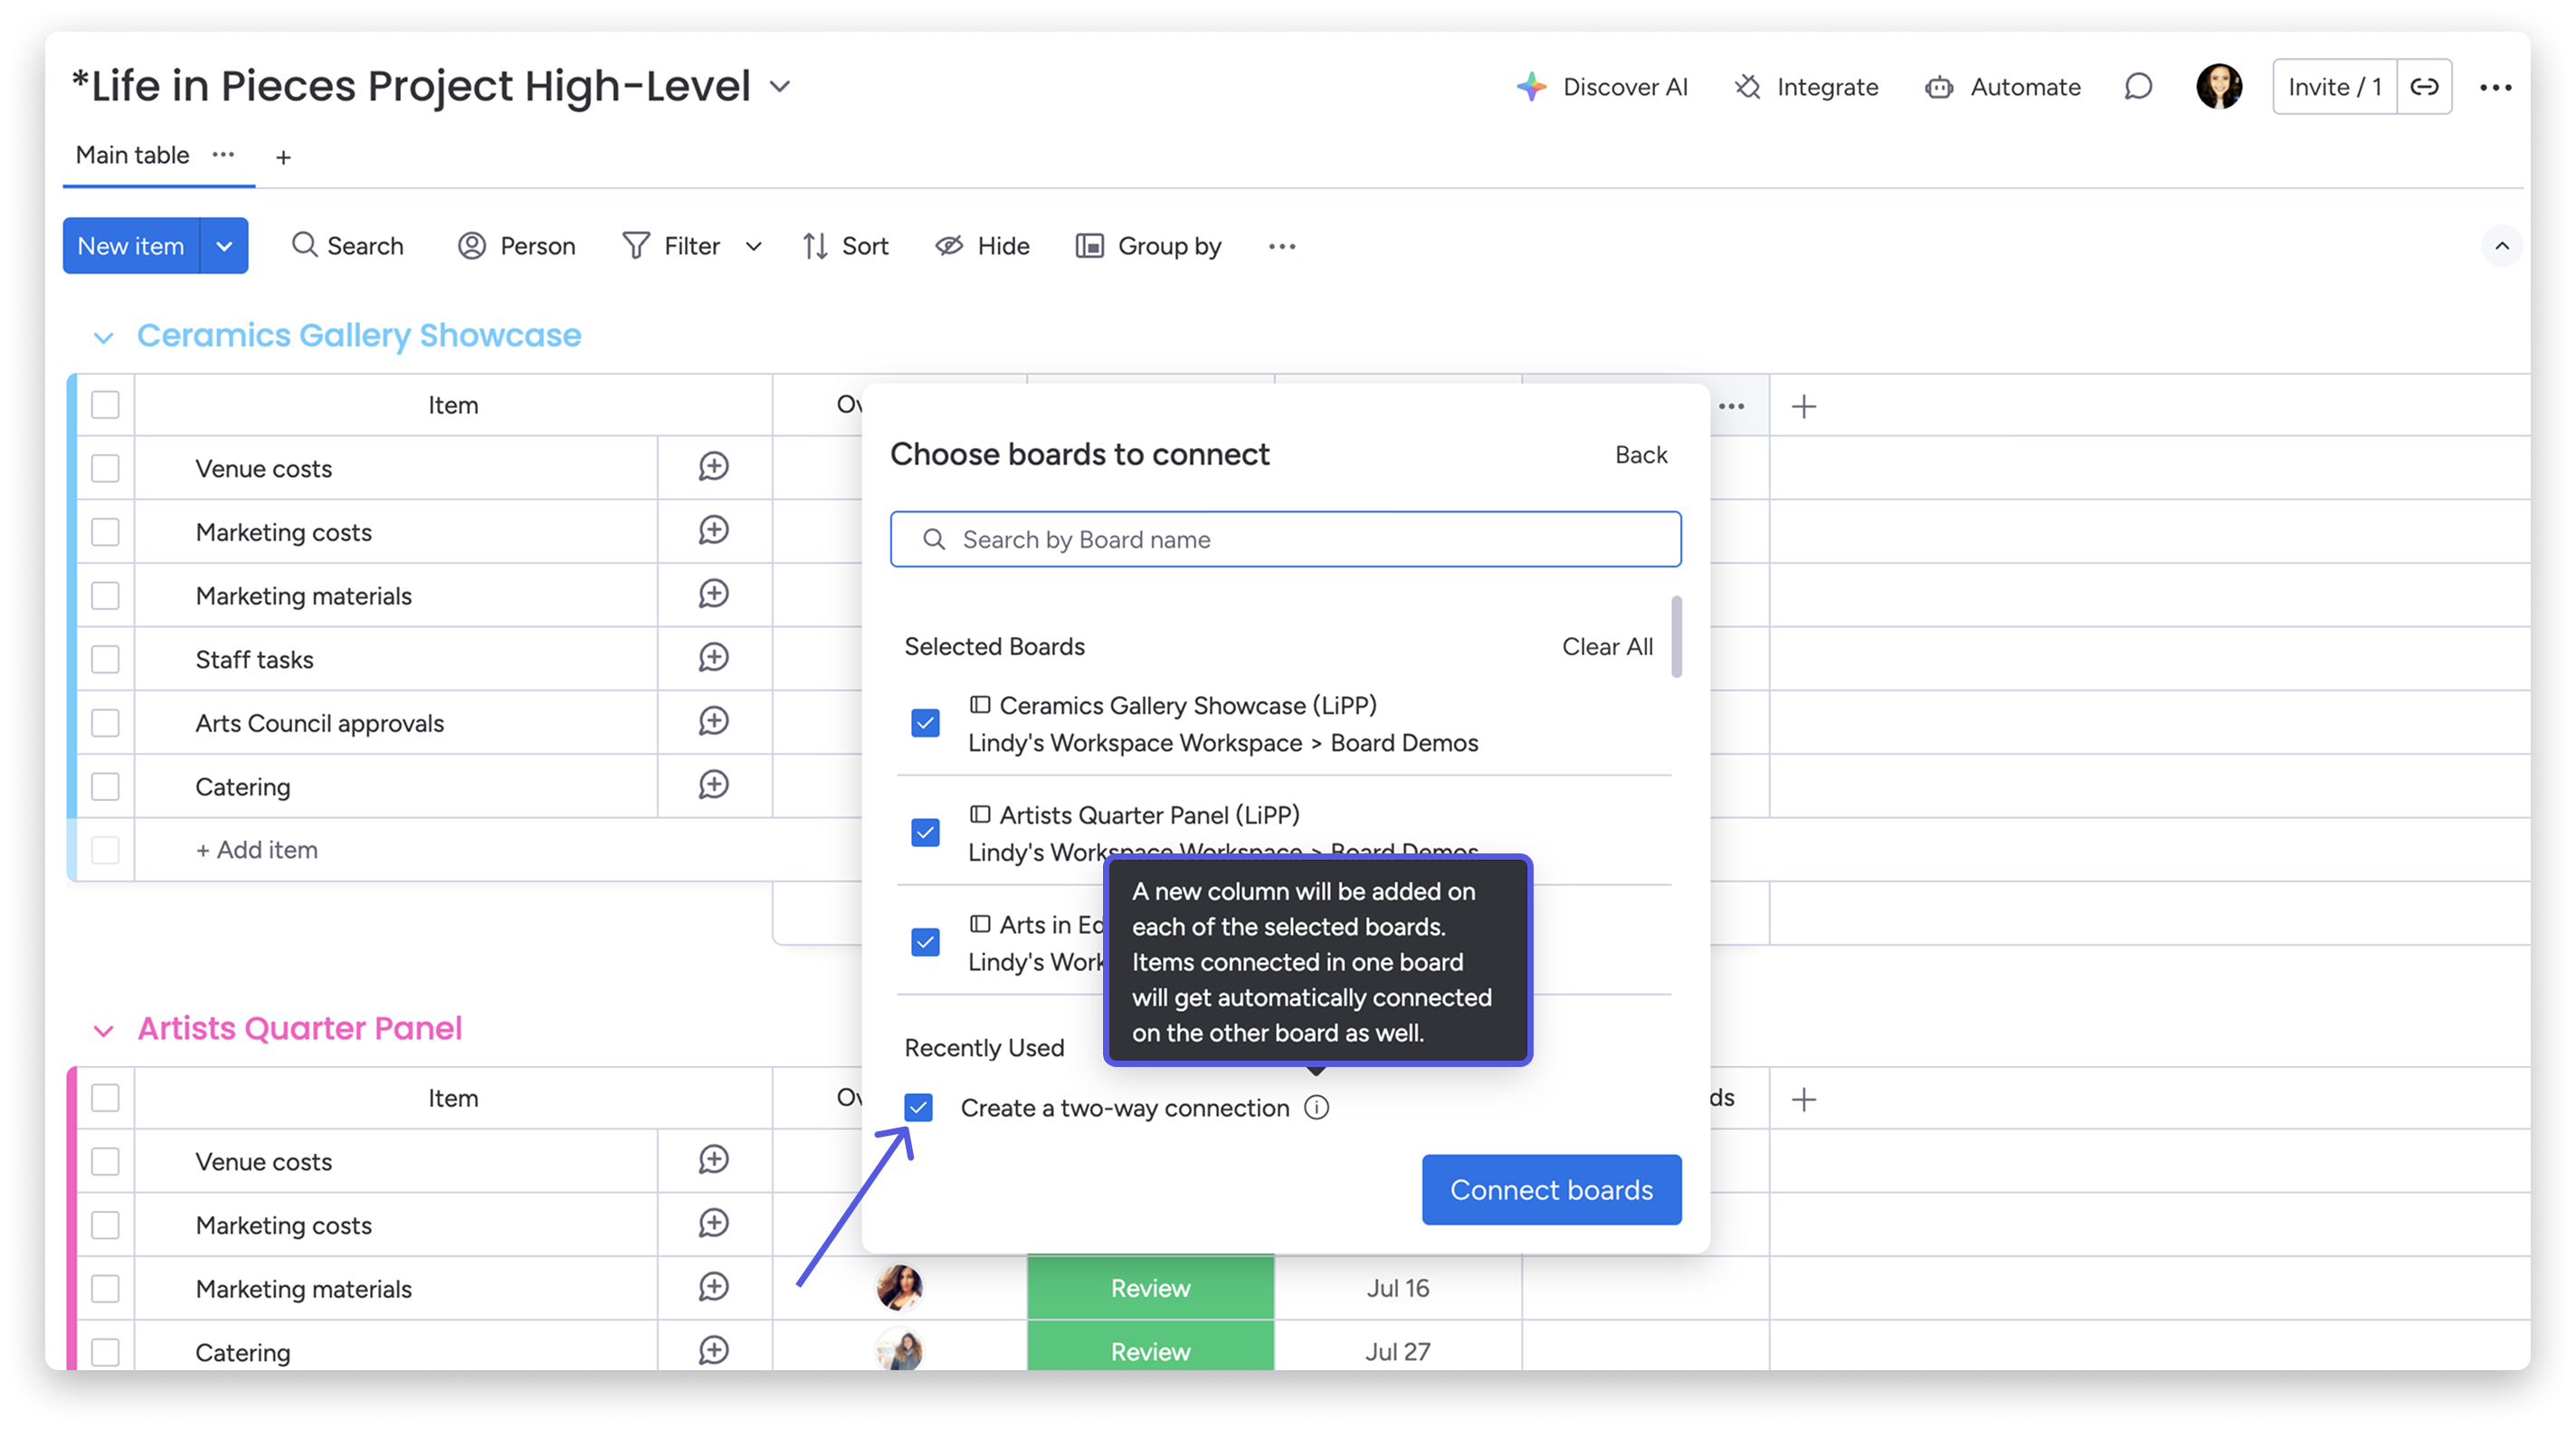
Task: Add update to Staff tasks
Action: pos(713,658)
